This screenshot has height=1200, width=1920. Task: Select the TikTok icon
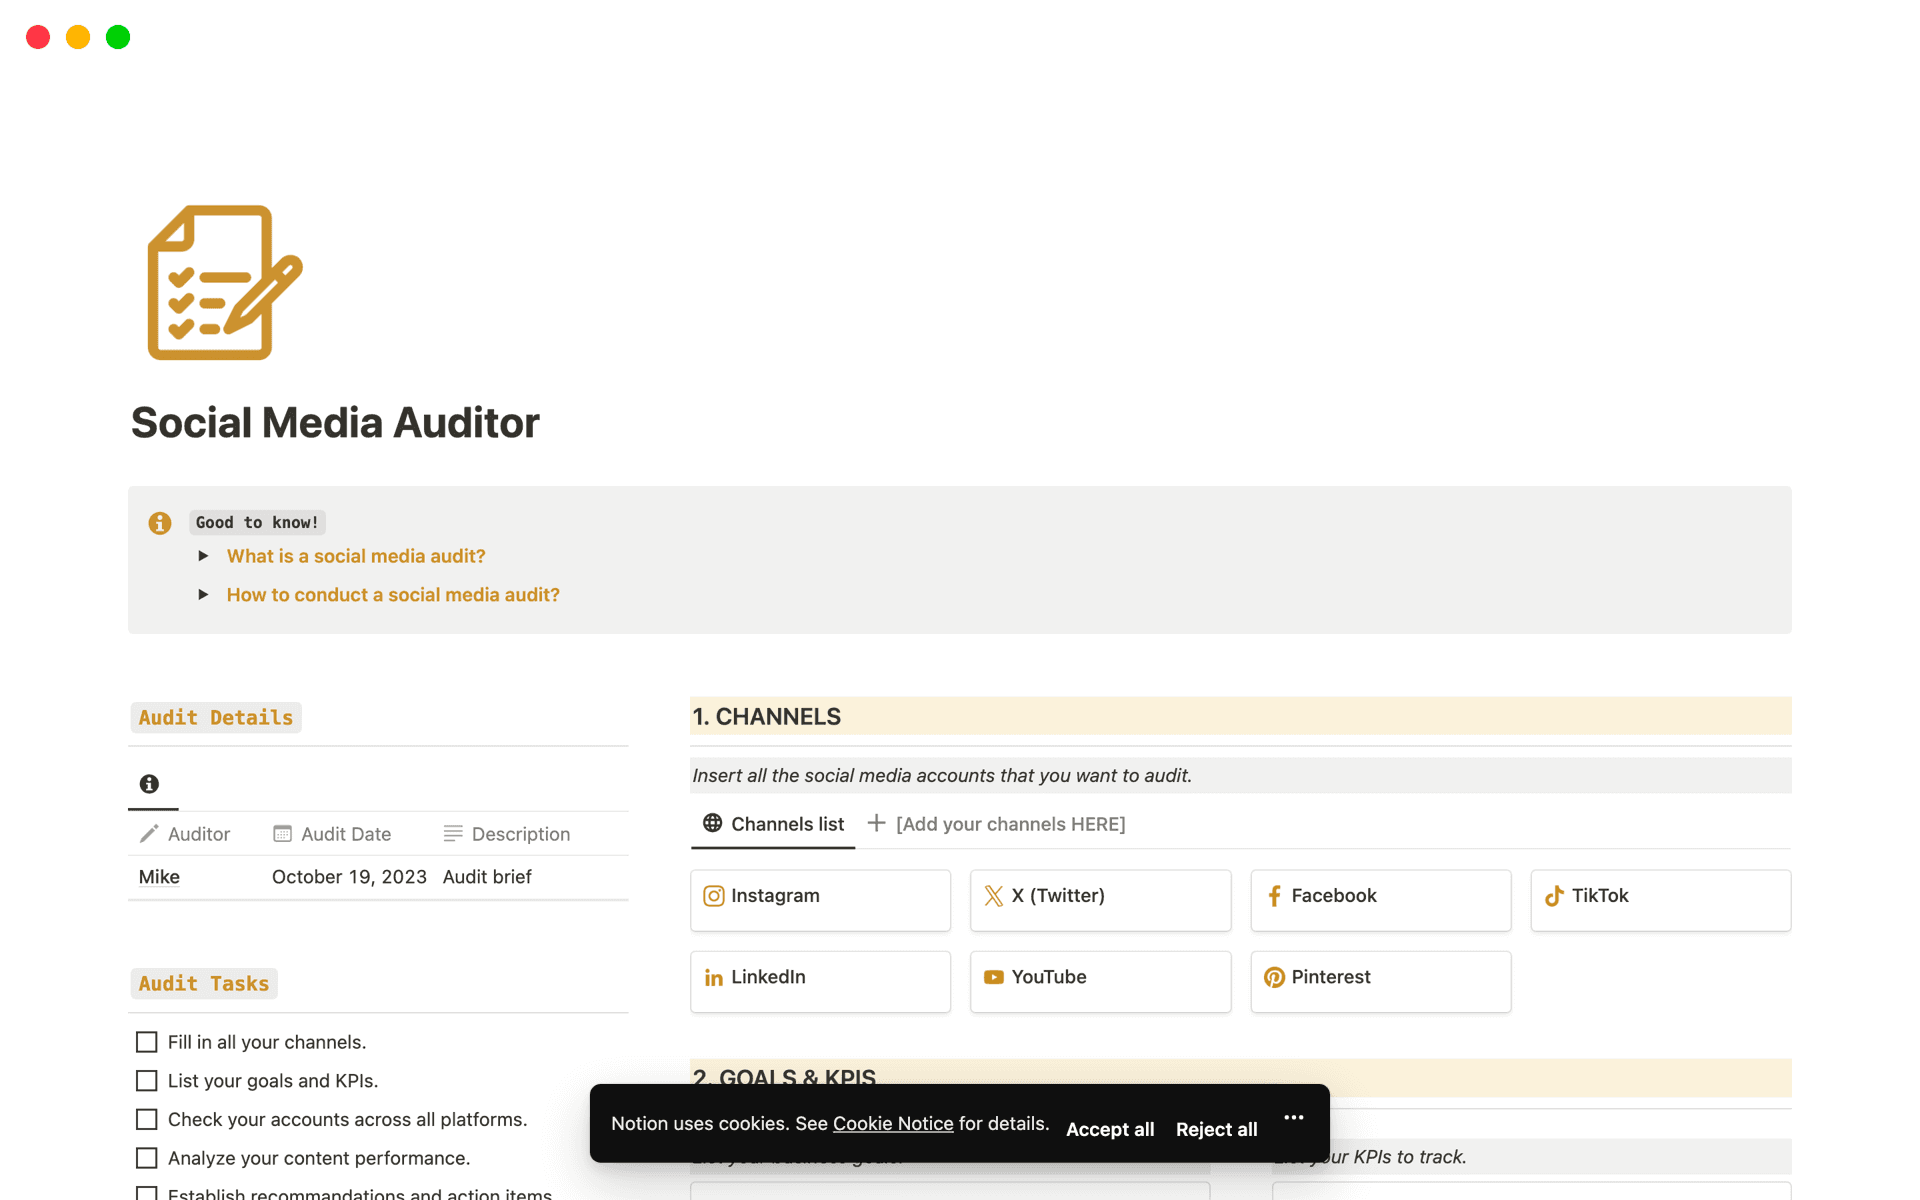tap(1554, 896)
